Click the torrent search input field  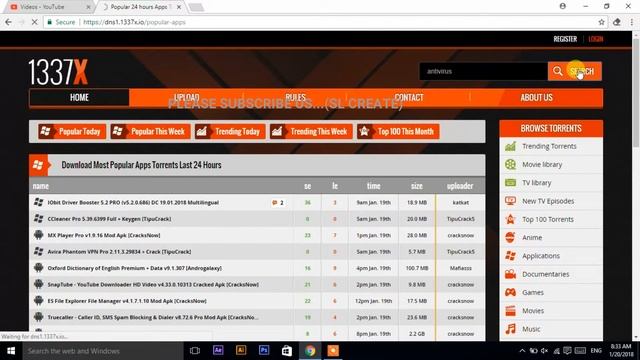click(483, 71)
